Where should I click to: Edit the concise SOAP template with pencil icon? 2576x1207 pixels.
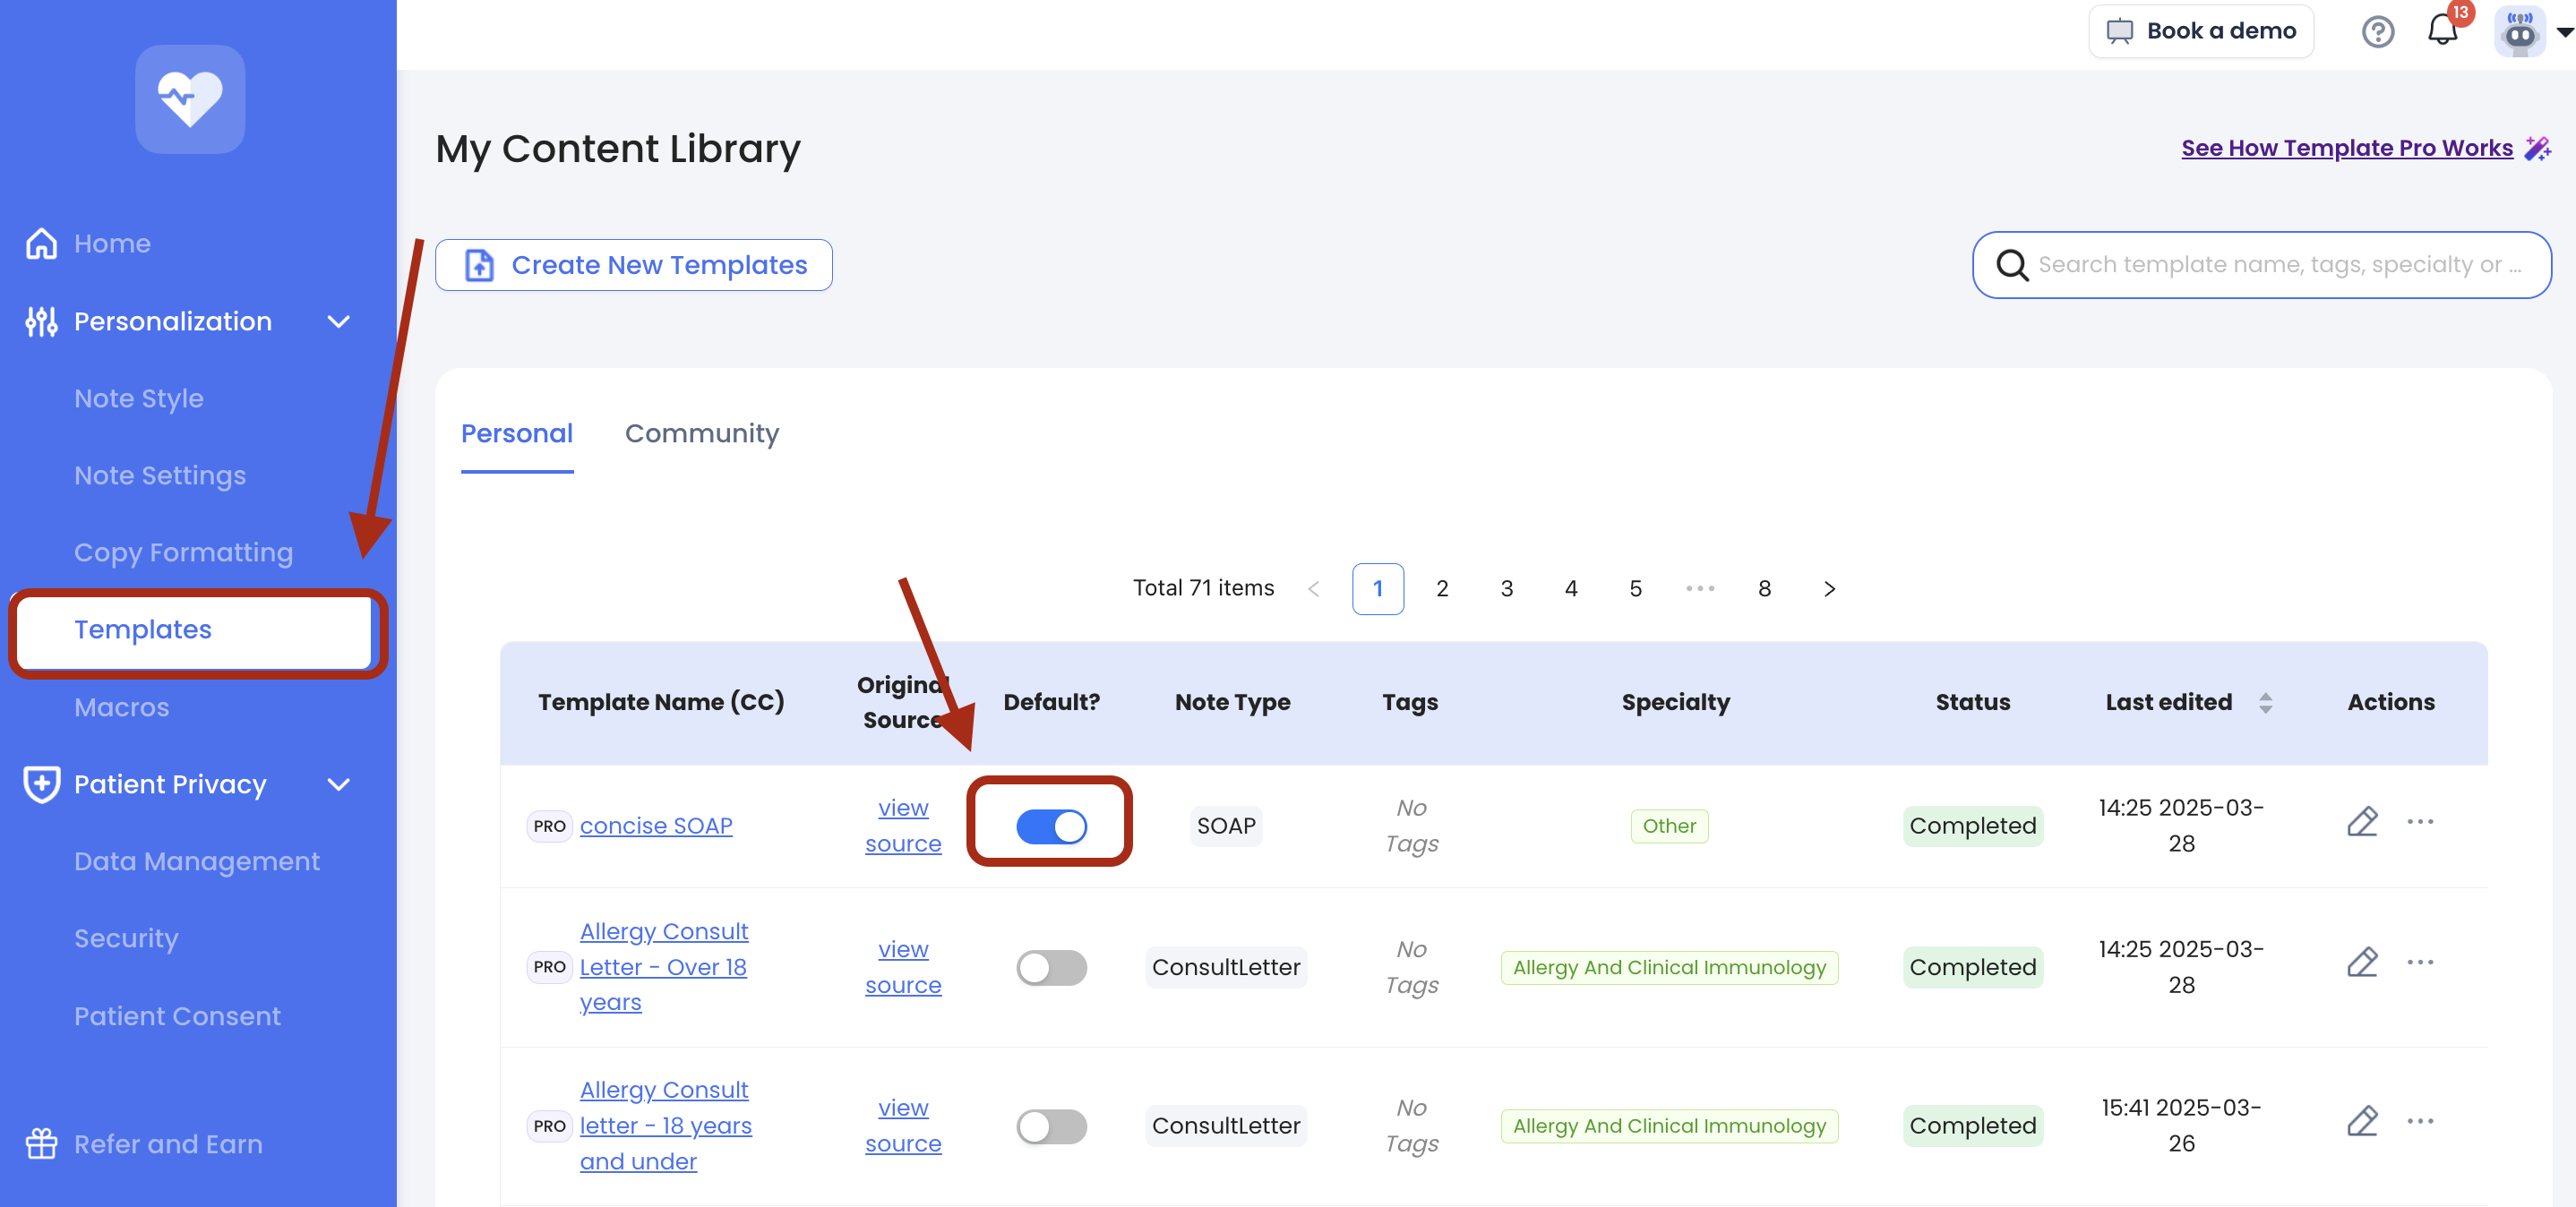(x=2361, y=822)
